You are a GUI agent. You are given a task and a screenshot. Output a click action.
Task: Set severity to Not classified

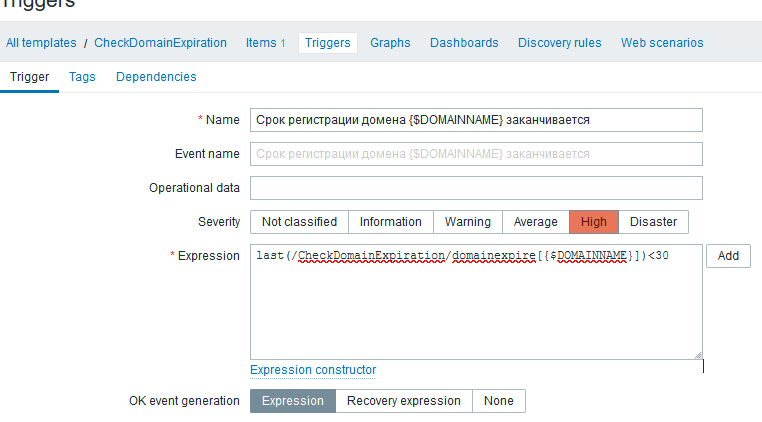click(299, 222)
